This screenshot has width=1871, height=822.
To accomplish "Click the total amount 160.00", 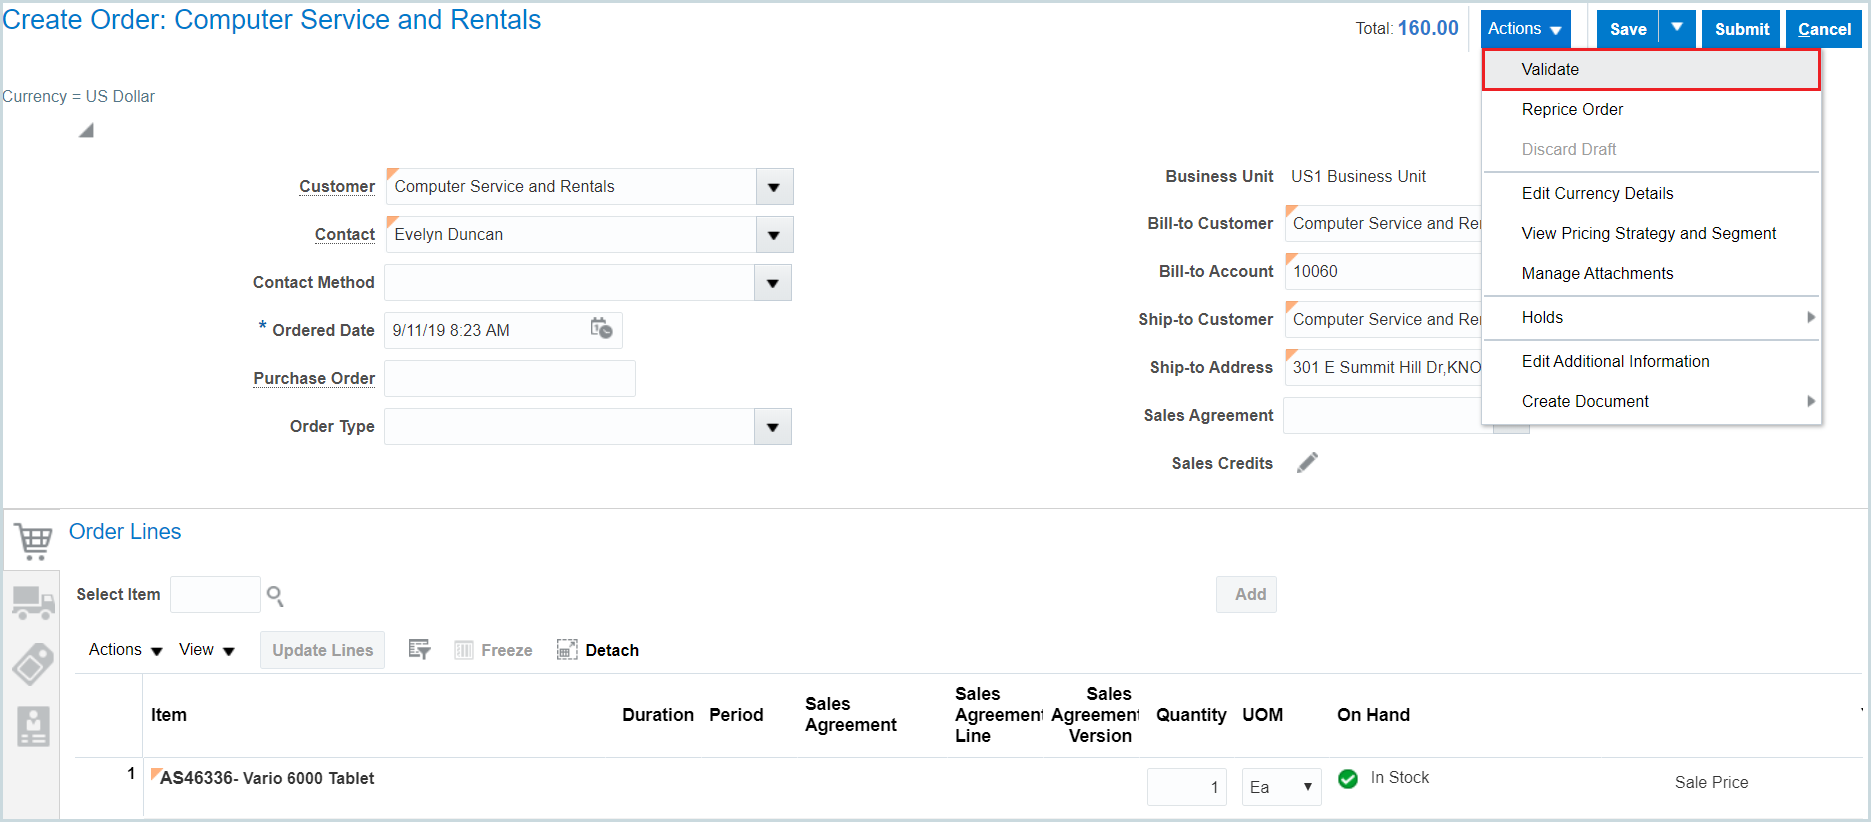I will tap(1428, 28).
